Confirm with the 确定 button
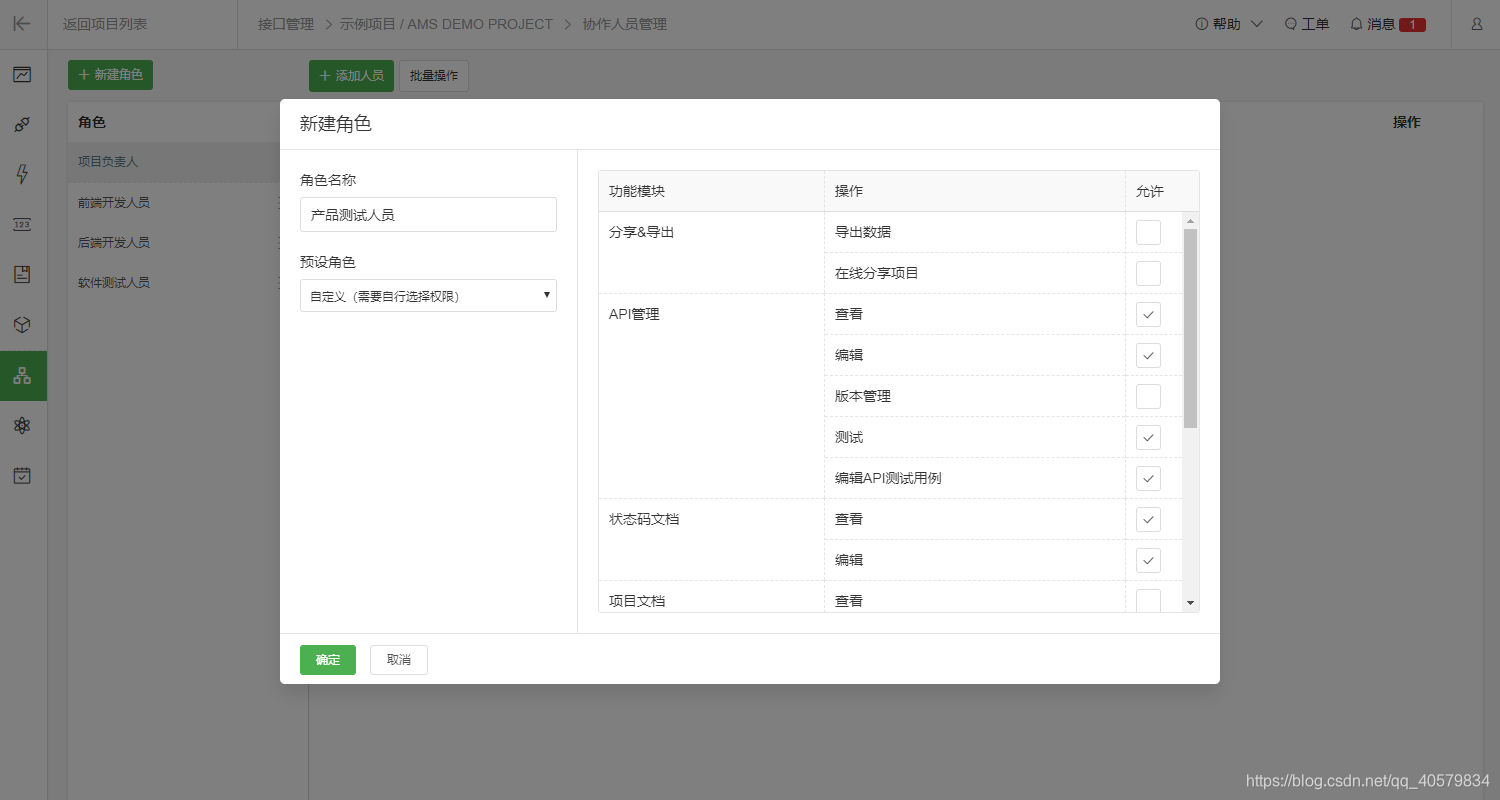 (x=328, y=660)
